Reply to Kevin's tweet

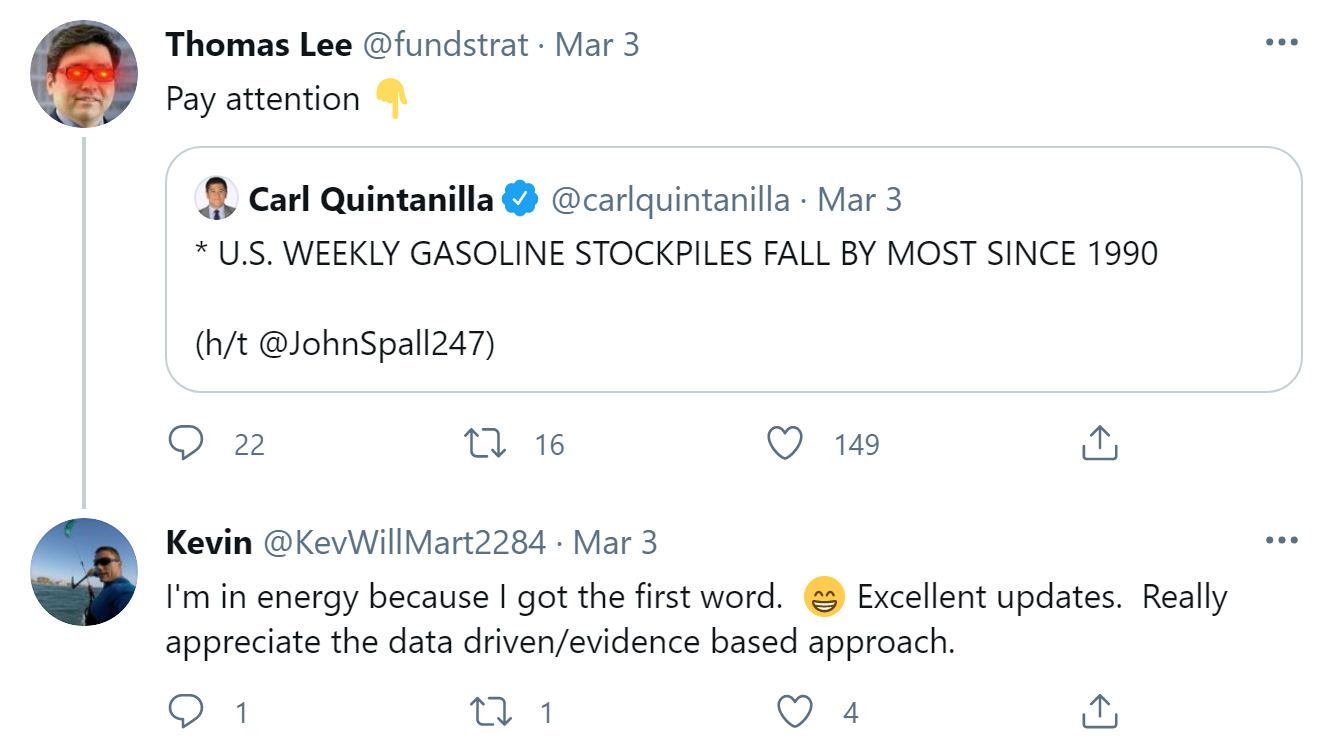click(x=186, y=711)
